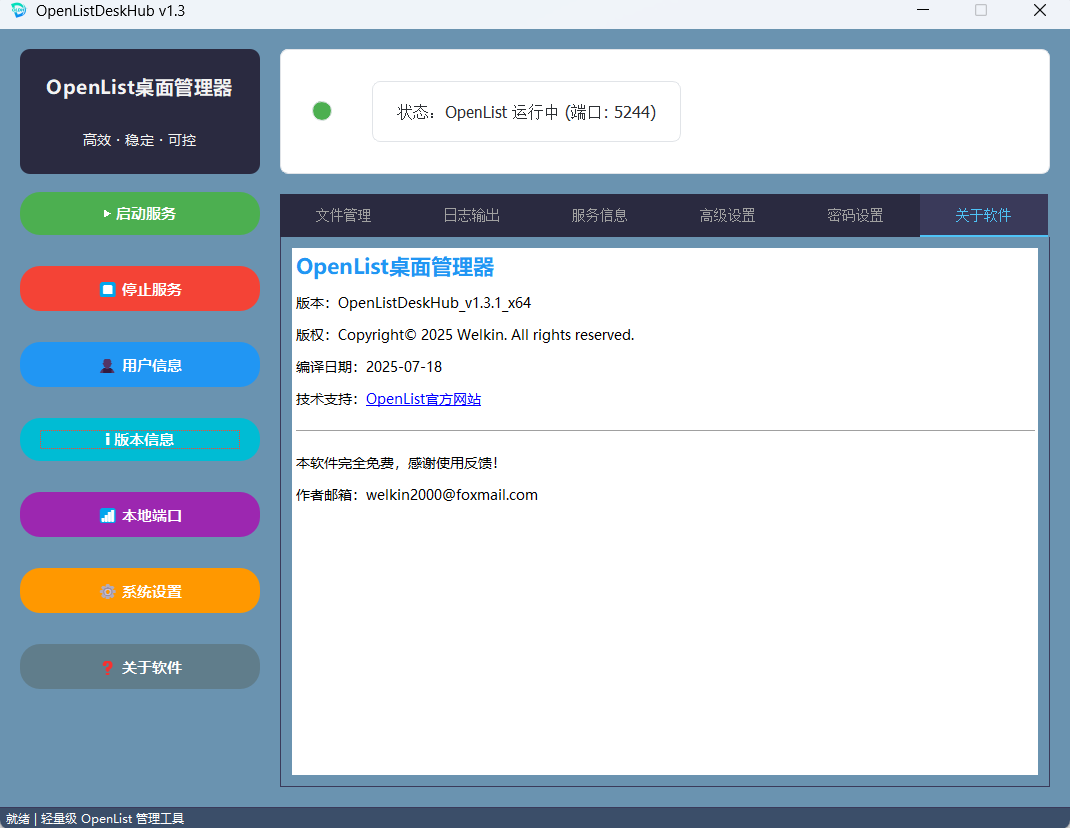The height and width of the screenshot is (828, 1070).
Task: Click the bar chart icon on 本地端口
Action: [107, 515]
